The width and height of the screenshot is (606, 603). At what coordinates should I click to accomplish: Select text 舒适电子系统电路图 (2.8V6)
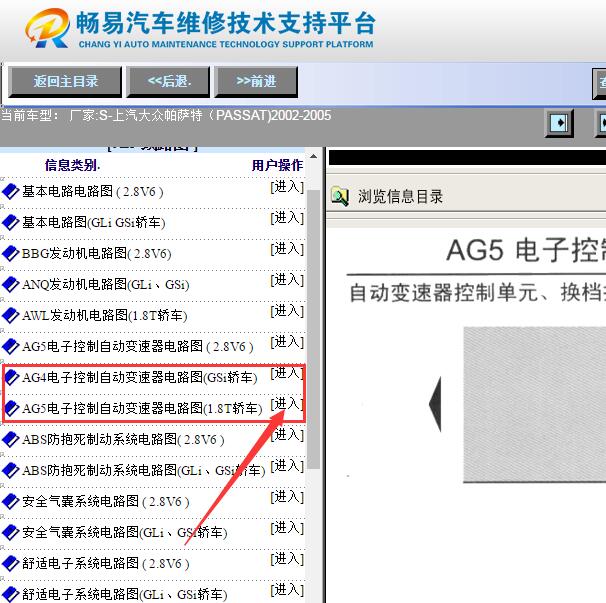click(106, 563)
